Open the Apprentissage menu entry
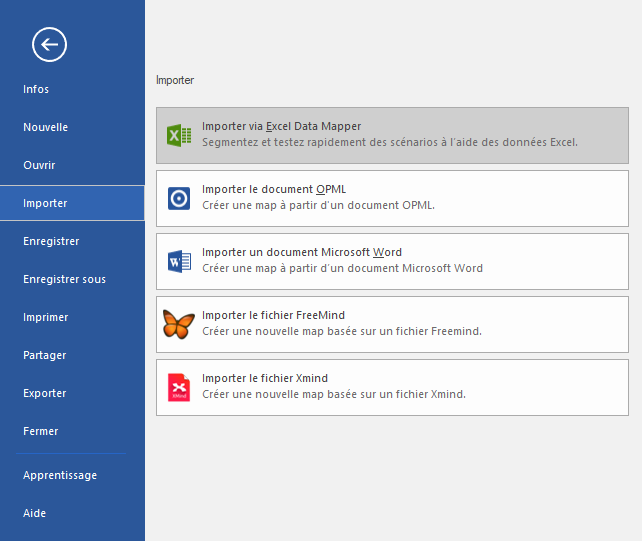The width and height of the screenshot is (642, 541). [x=60, y=475]
